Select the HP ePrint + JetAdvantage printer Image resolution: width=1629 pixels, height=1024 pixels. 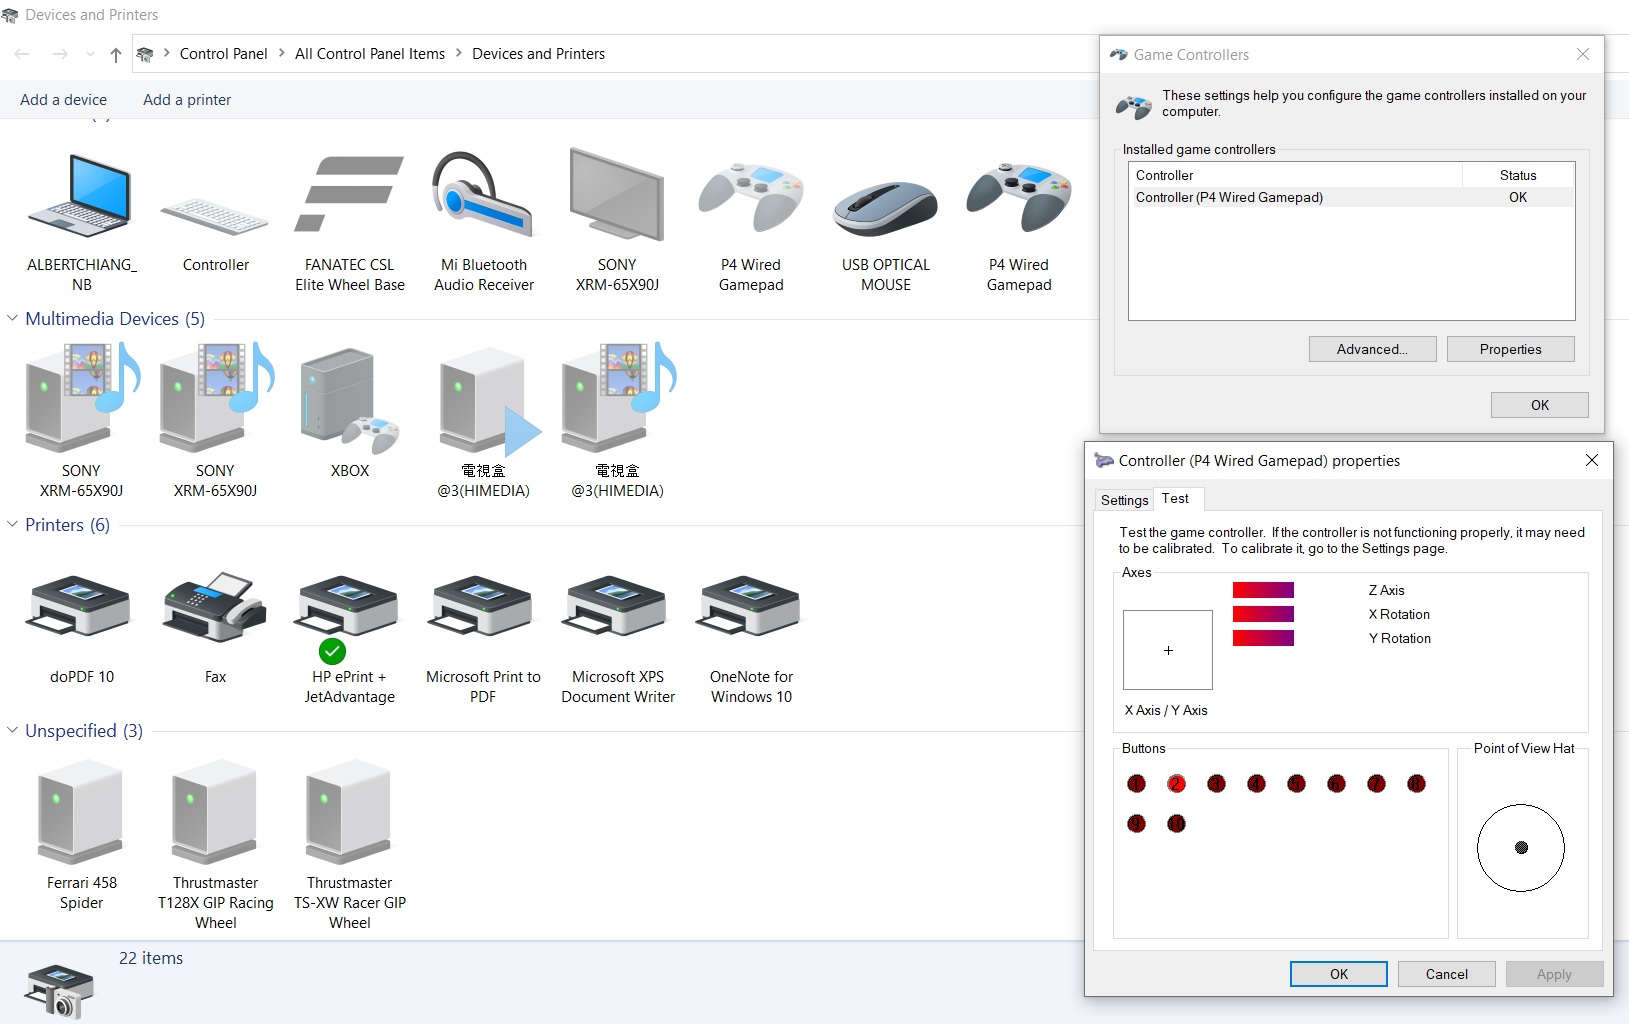(349, 638)
